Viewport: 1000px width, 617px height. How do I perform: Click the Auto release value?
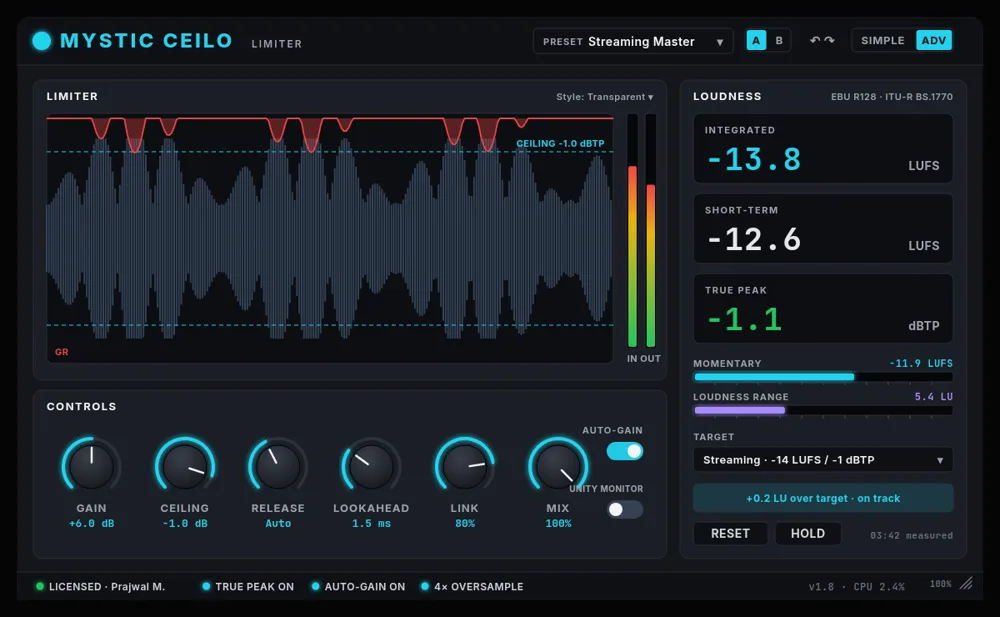[278, 523]
